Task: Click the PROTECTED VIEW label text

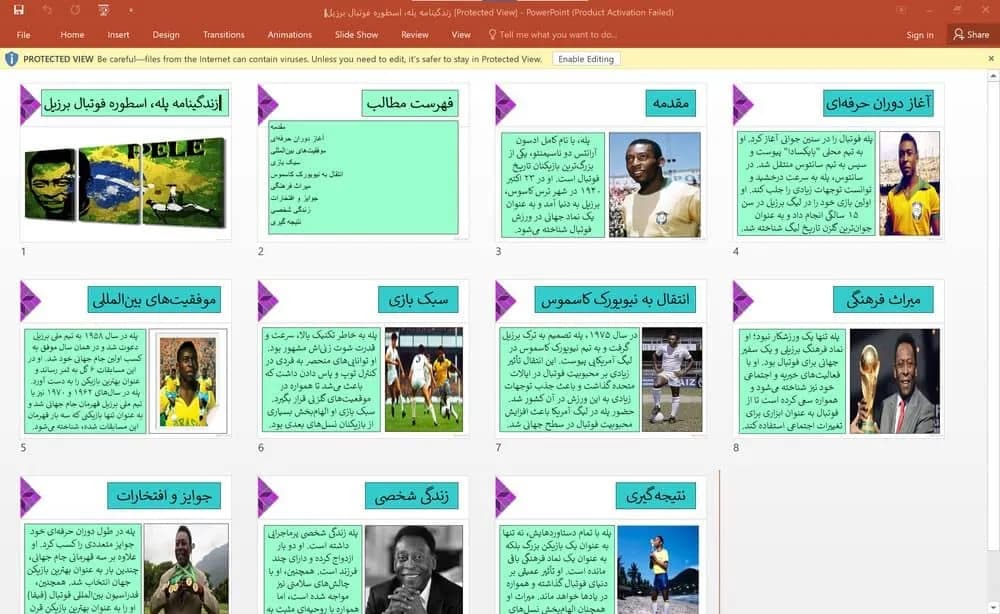Action: click(x=59, y=59)
